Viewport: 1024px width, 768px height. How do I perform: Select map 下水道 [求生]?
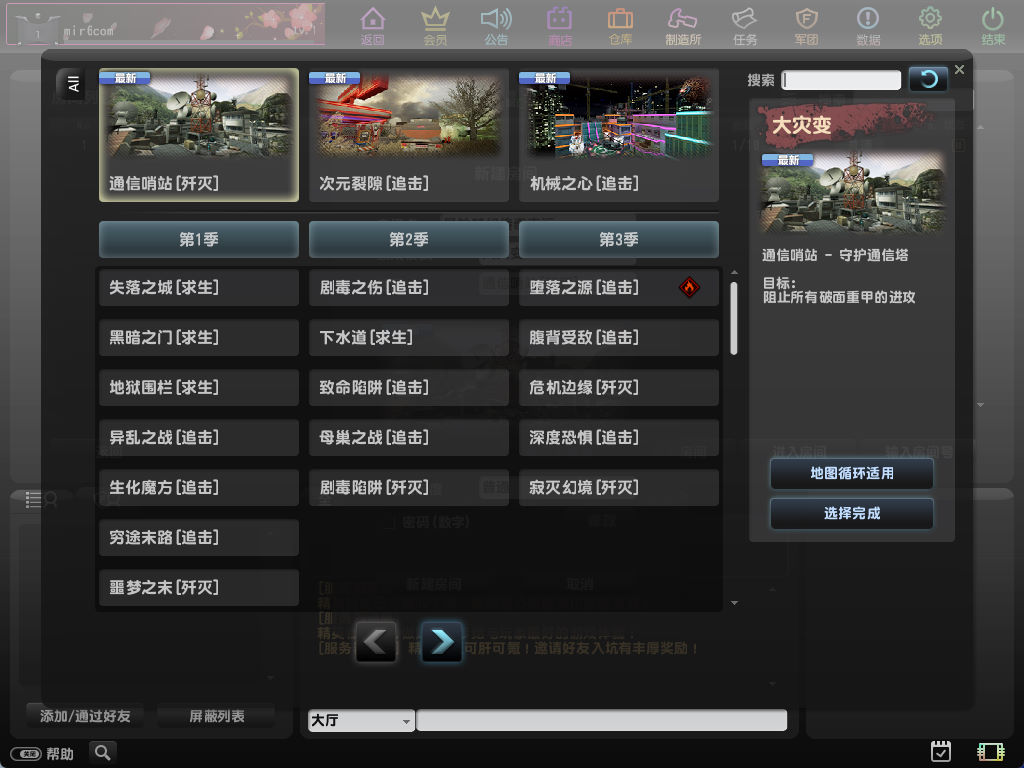pos(409,338)
